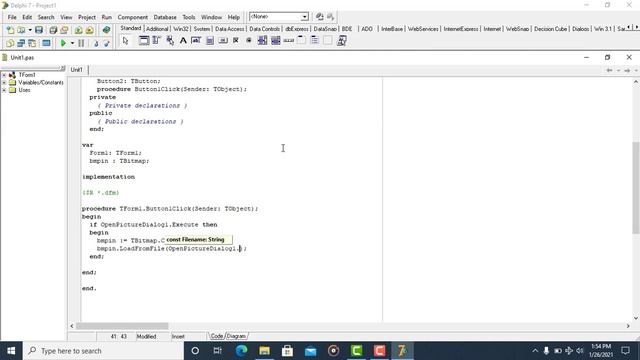Open Microsoft Edge from the taskbar

[241, 351]
